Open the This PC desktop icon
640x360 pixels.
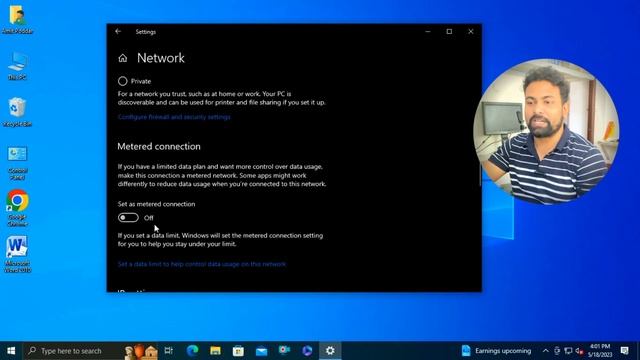coord(17,66)
